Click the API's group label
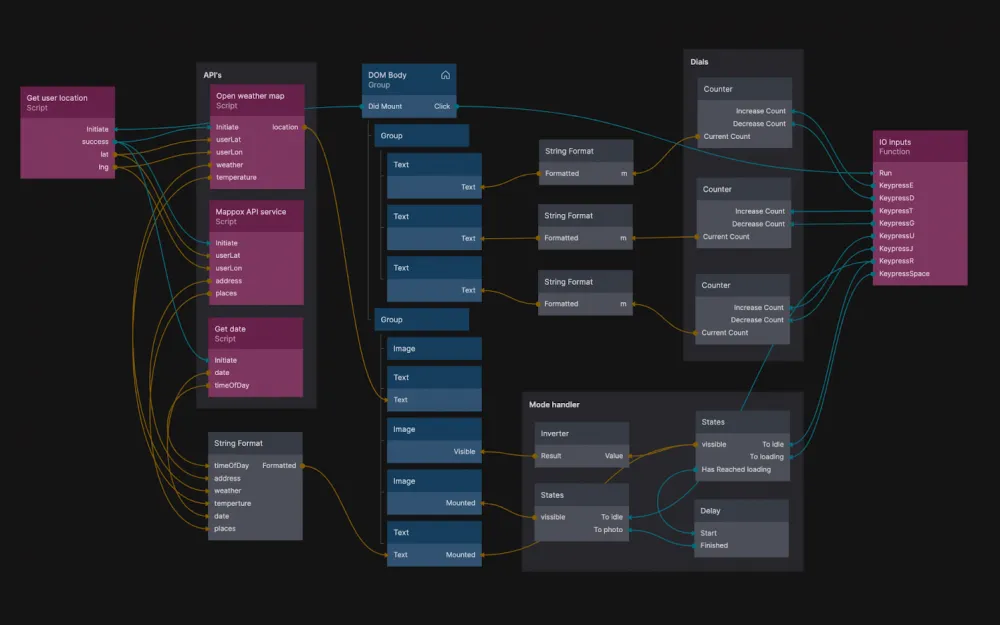The image size is (1000, 625). pos(212,75)
